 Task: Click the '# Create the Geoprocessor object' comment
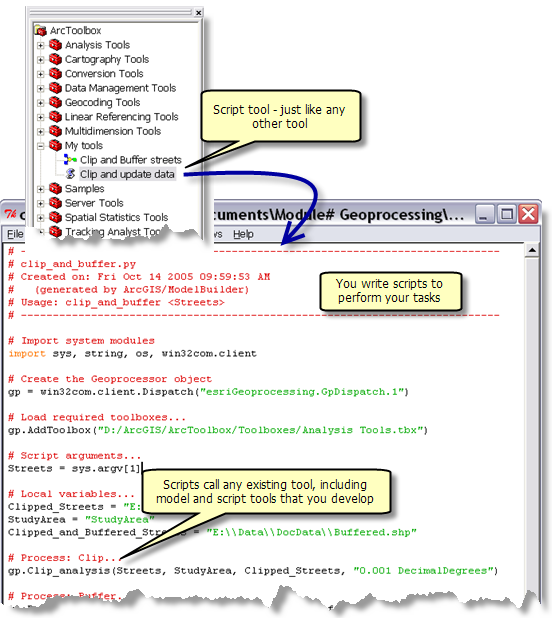pos(110,379)
